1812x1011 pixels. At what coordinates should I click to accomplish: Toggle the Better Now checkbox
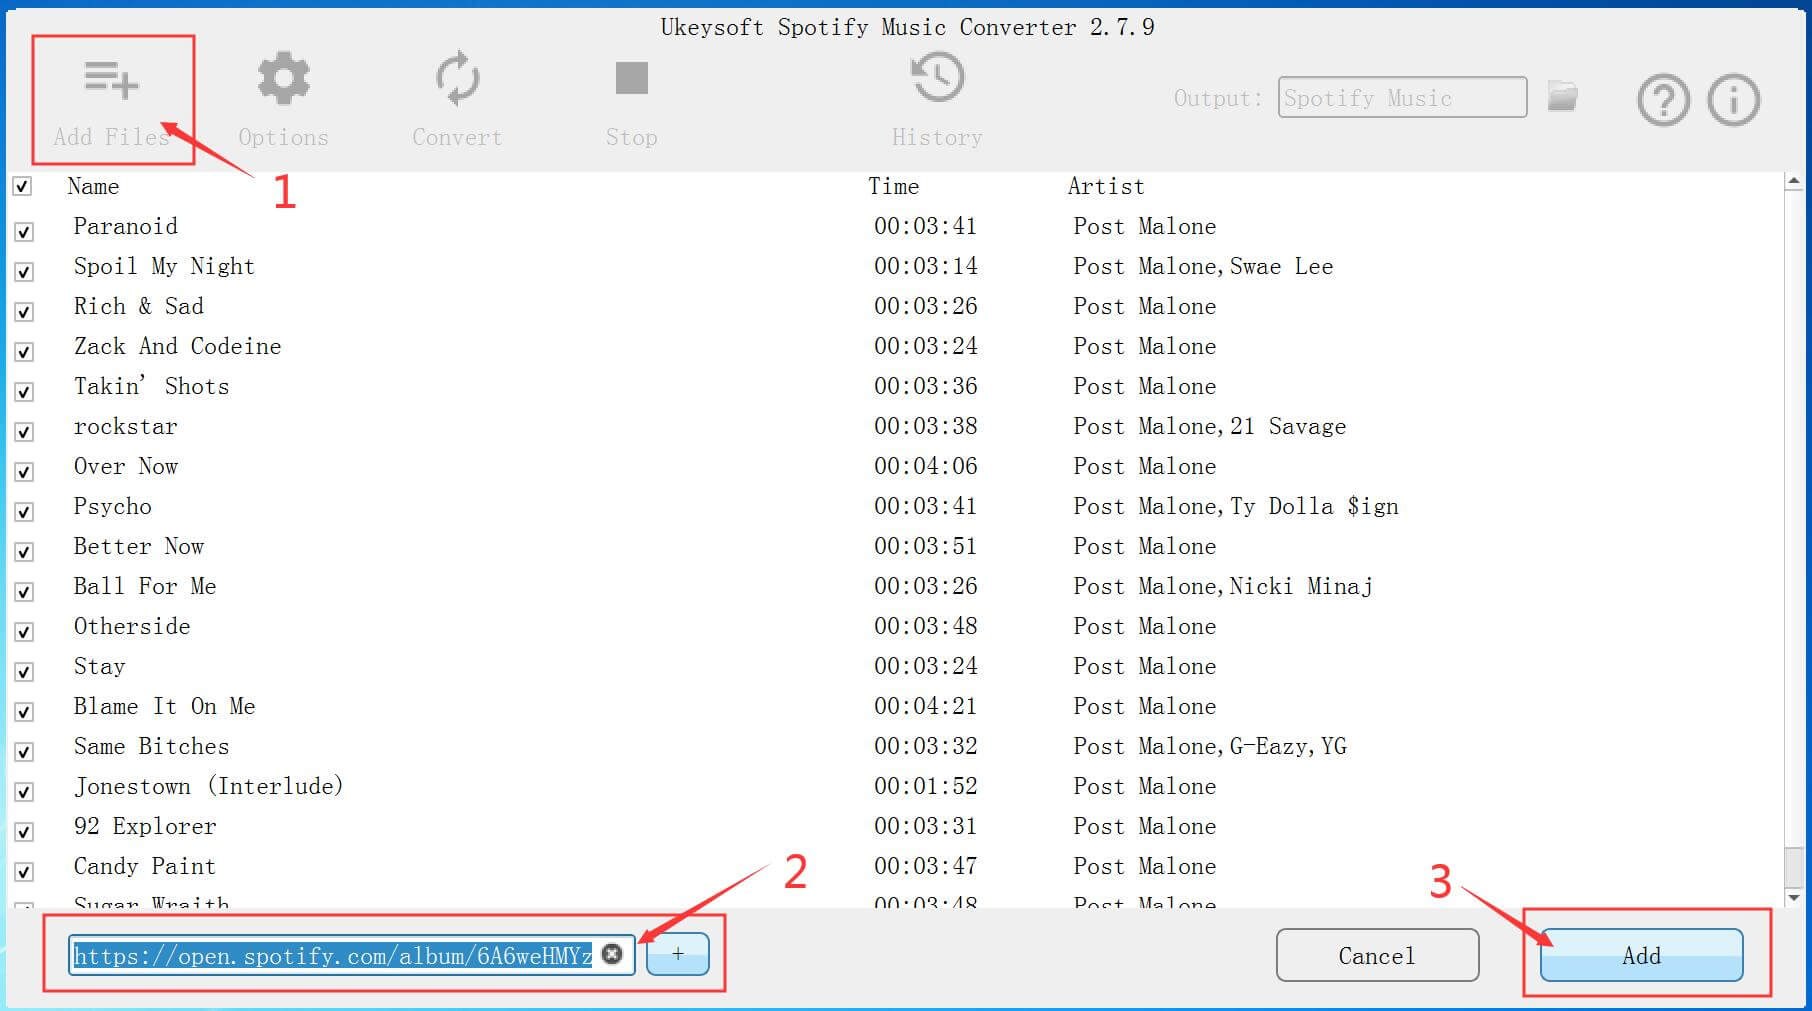point(24,552)
